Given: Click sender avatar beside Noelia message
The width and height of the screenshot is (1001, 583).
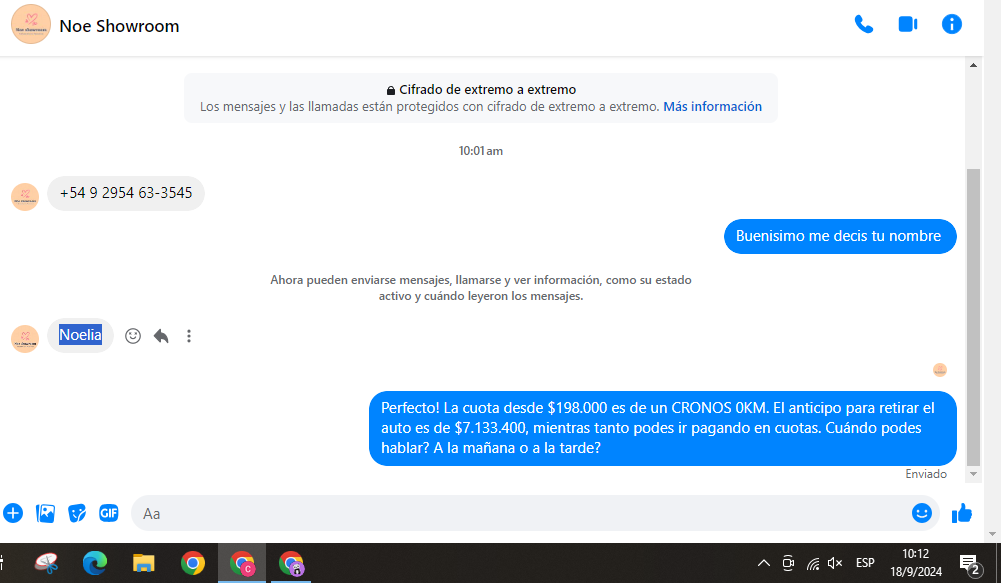Looking at the screenshot, I should (25, 338).
